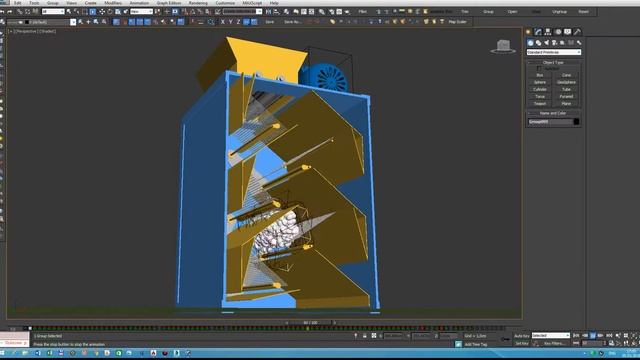
Task: Click the Map Scaler button
Action: (x=458, y=22)
